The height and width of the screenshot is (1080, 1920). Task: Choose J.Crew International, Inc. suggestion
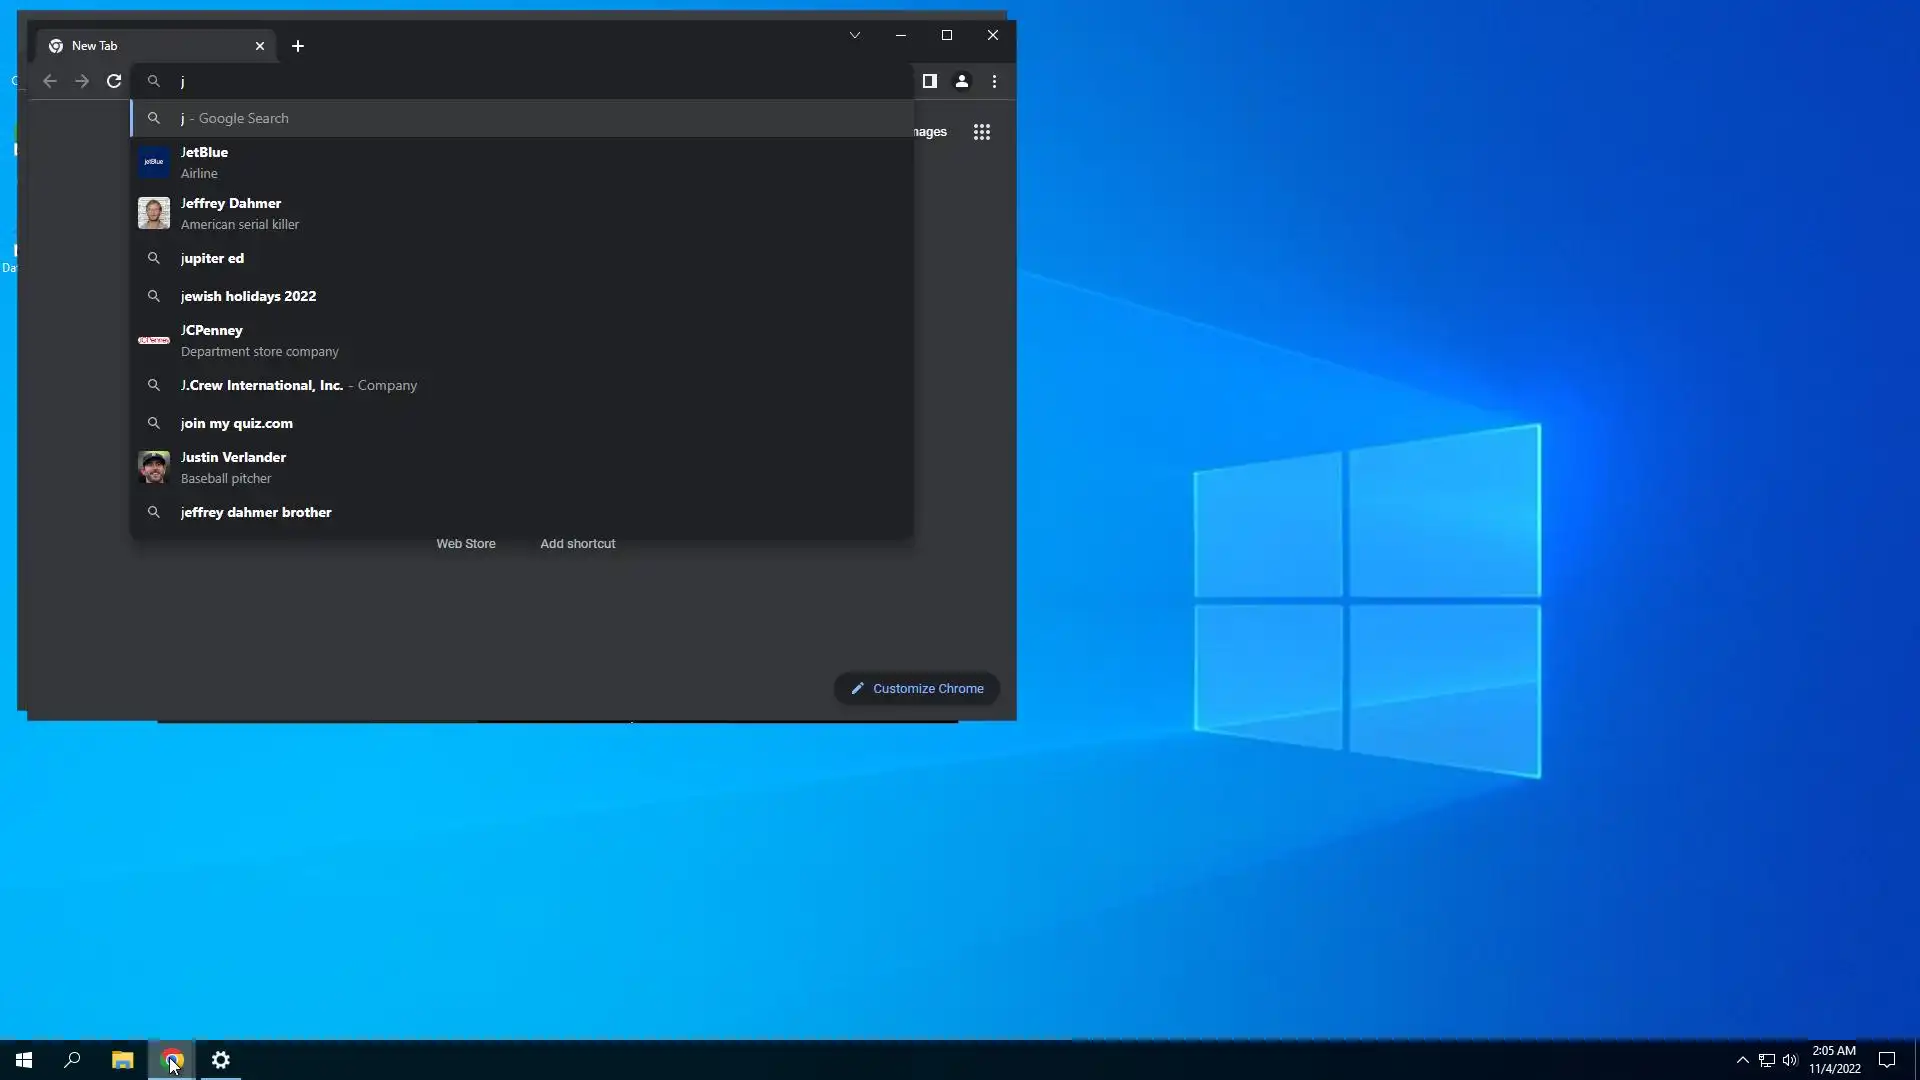coord(262,385)
